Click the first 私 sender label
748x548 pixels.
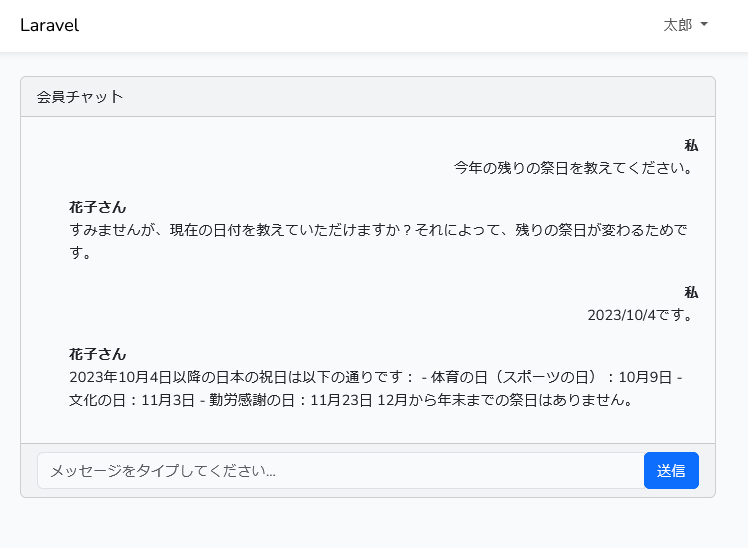coord(691,145)
